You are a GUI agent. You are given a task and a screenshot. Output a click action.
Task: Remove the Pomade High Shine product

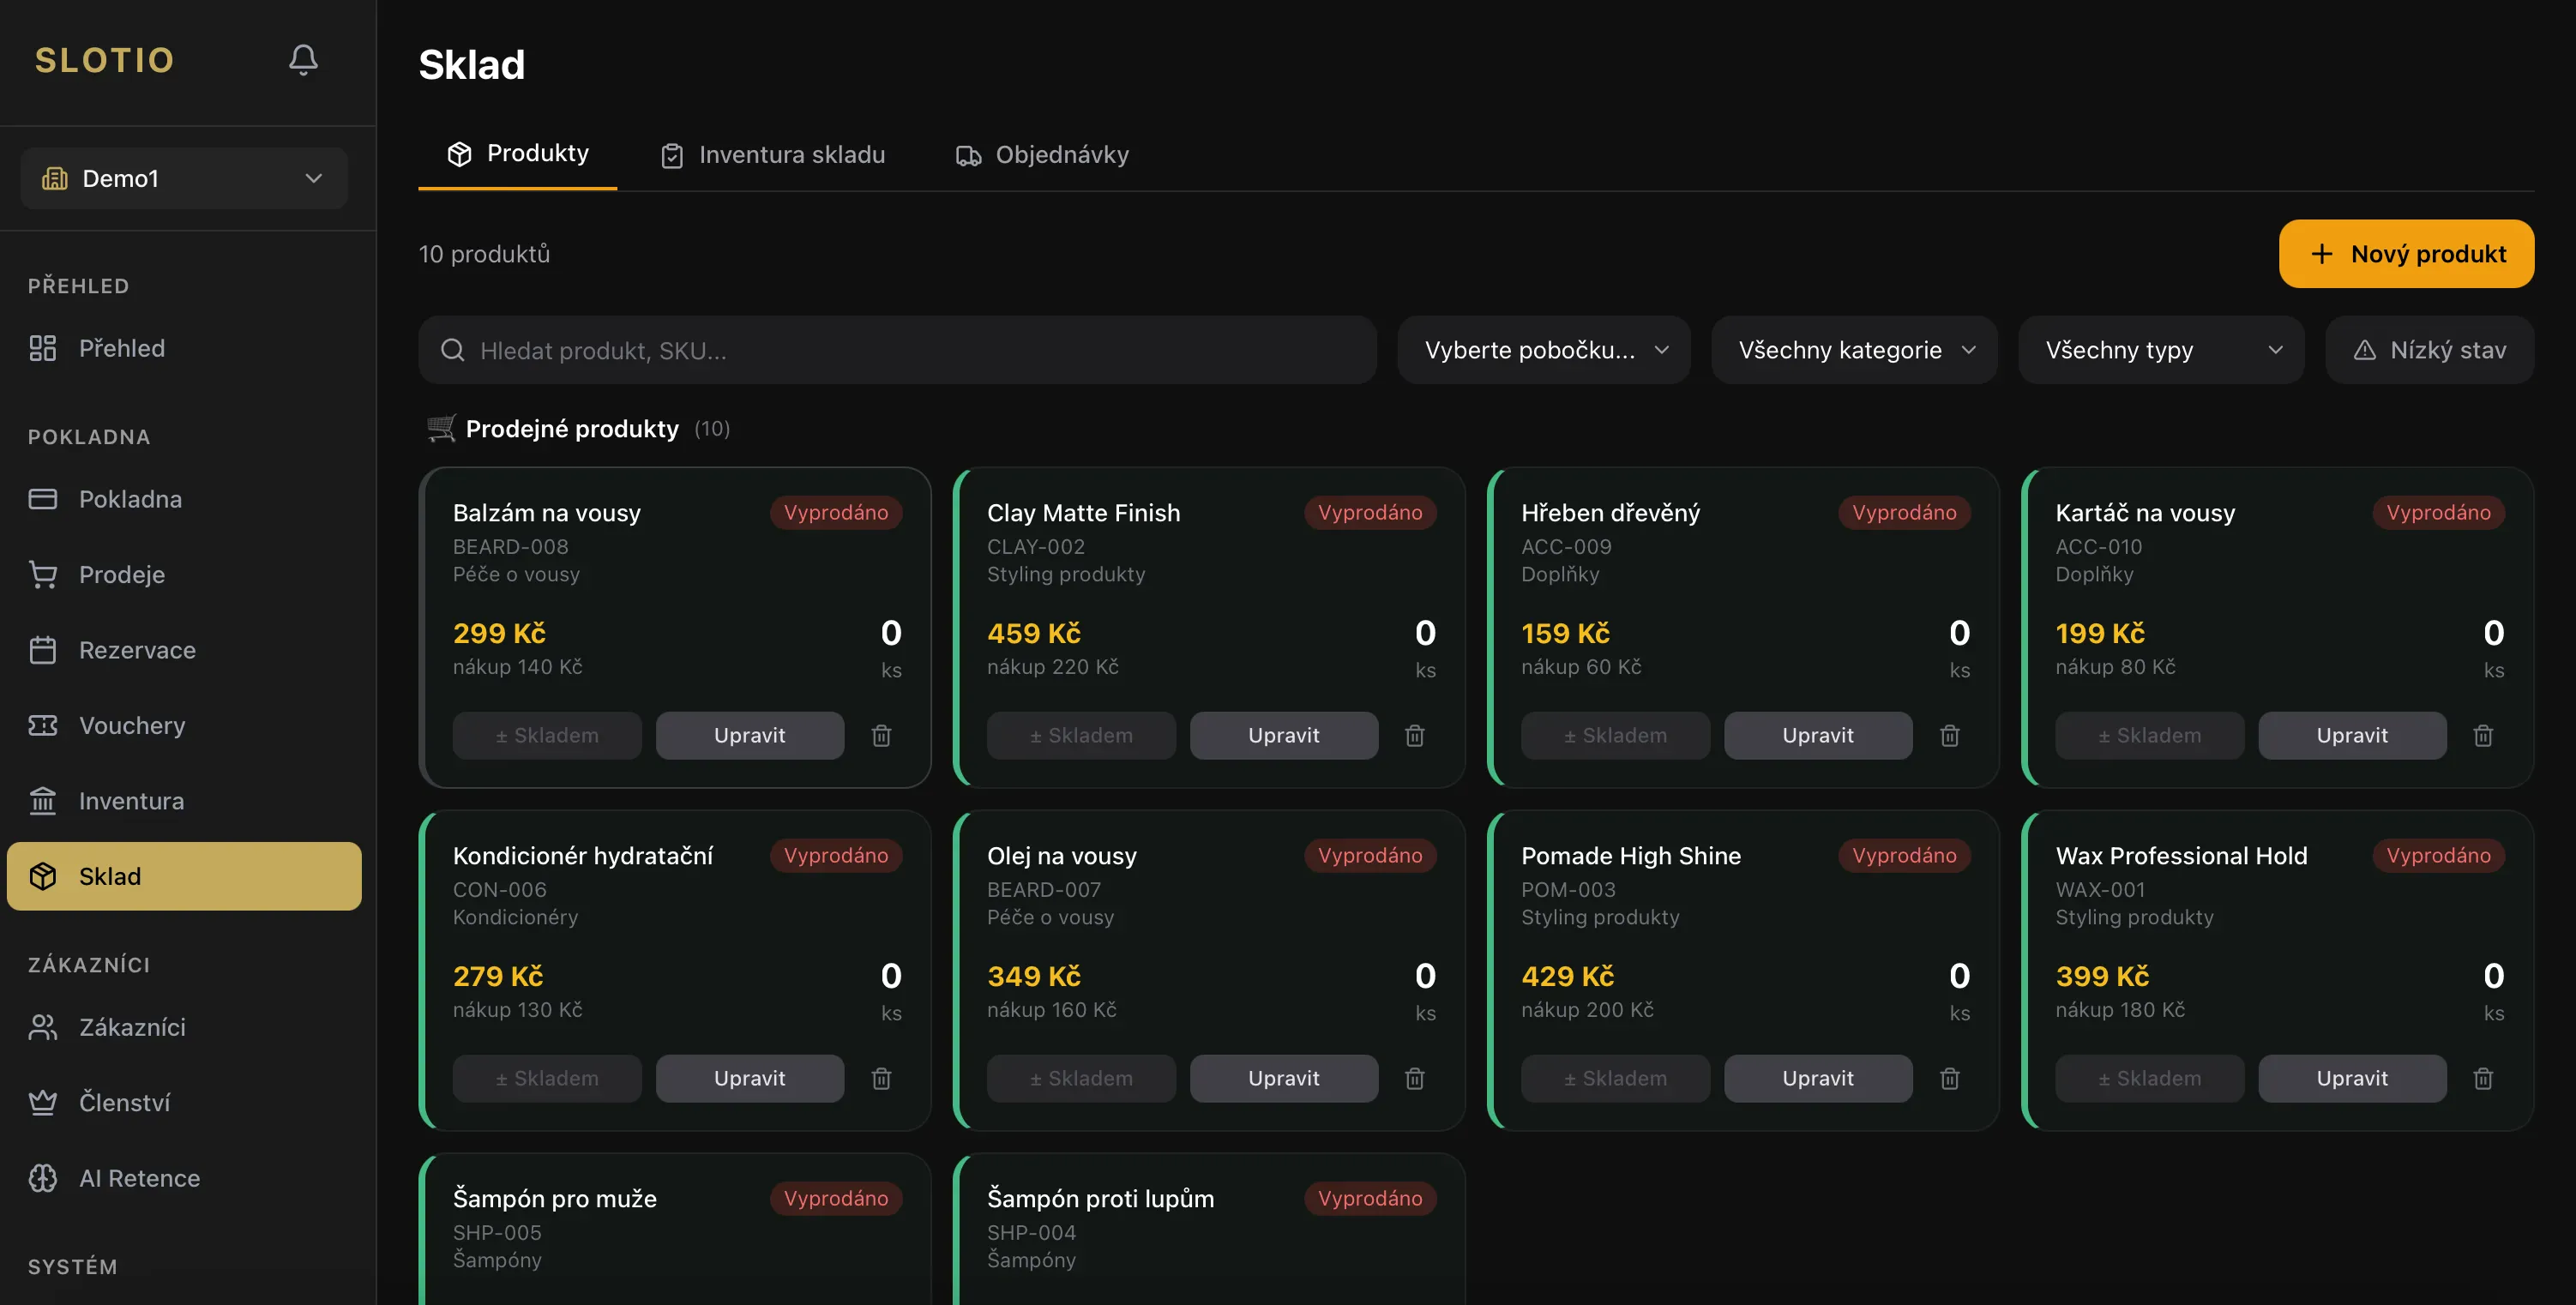point(1949,1079)
